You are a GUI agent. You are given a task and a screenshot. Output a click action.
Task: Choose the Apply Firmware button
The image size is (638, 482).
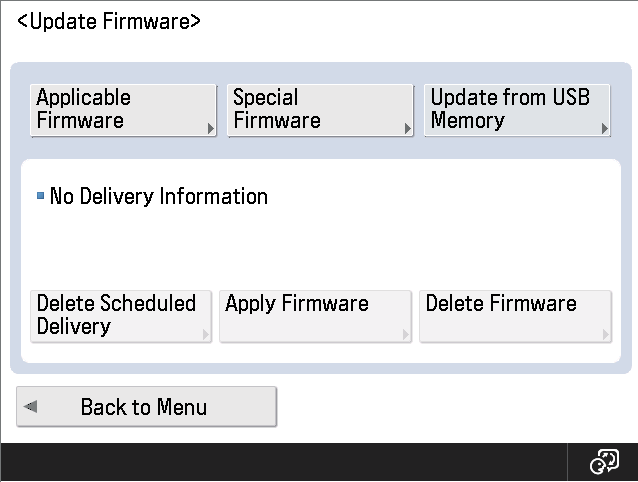tap(315, 316)
